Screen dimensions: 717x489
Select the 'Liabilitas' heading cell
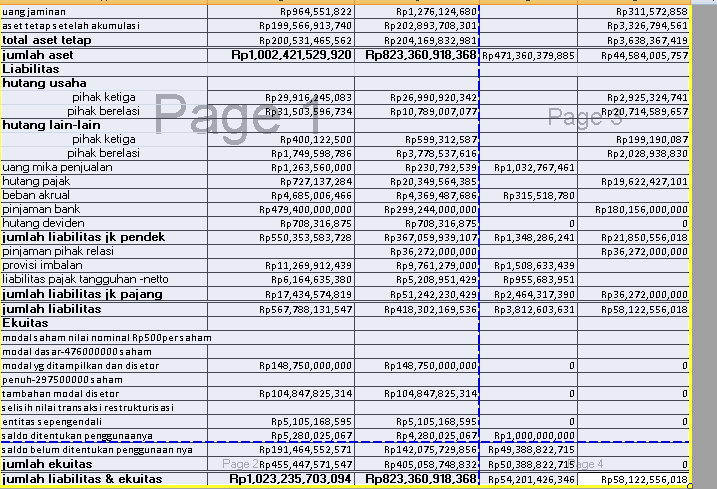104,70
